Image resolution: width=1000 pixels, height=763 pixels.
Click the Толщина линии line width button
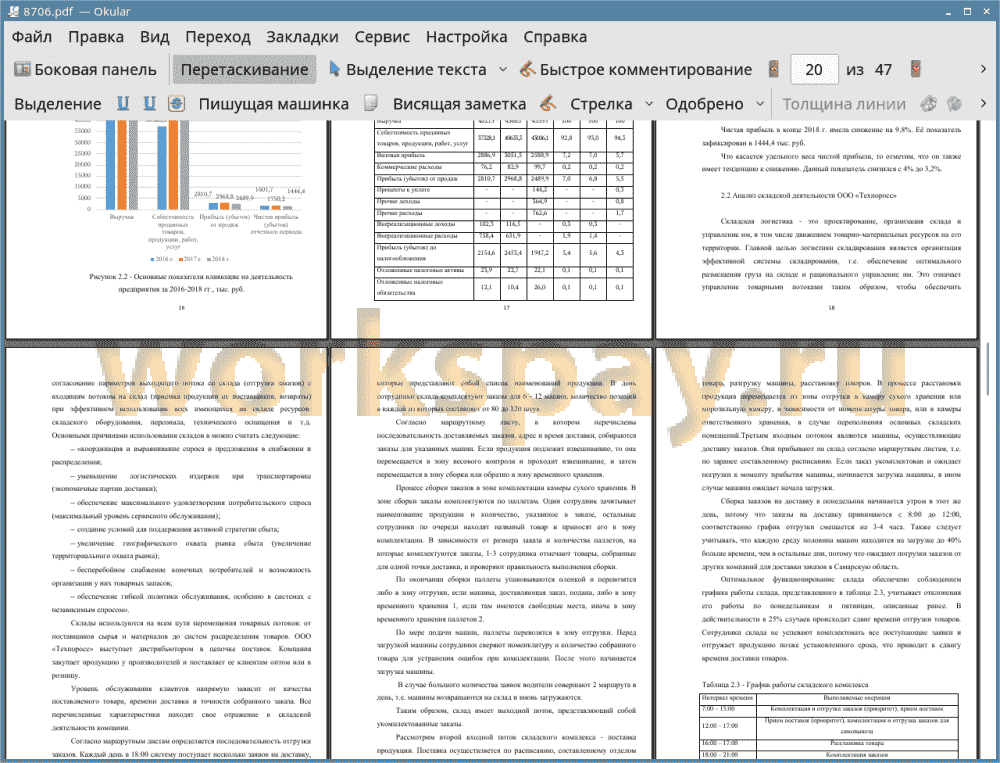coord(844,104)
